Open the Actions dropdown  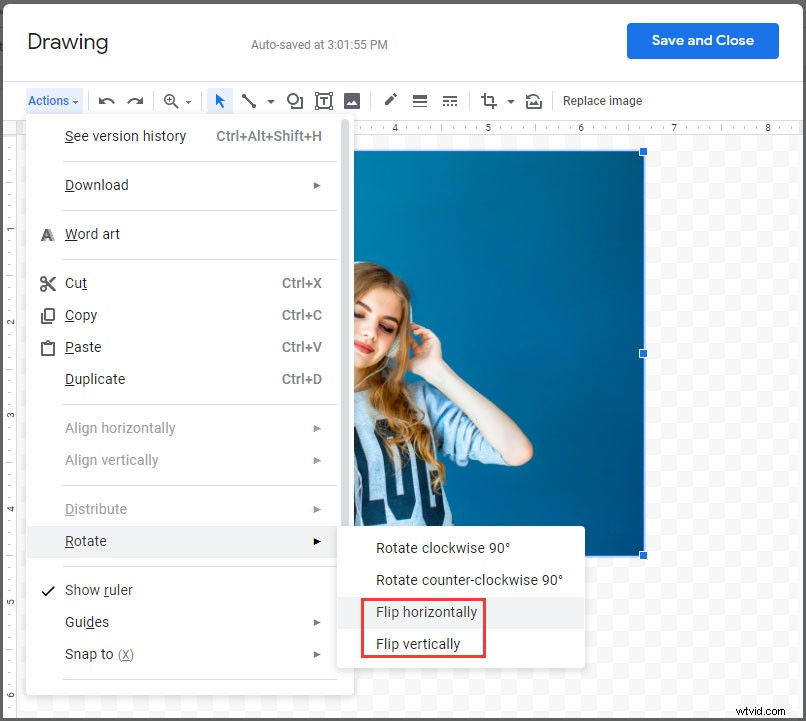click(48, 100)
